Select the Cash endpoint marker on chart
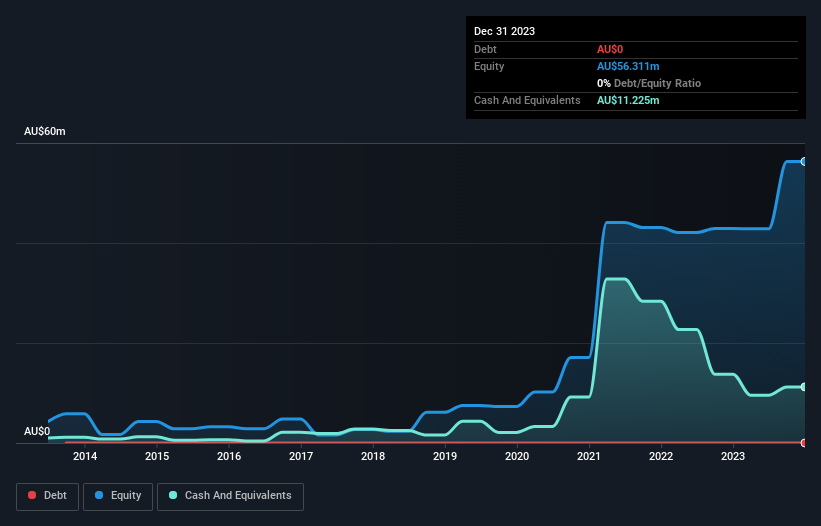Viewport: 821px width, 526px height. 804,387
